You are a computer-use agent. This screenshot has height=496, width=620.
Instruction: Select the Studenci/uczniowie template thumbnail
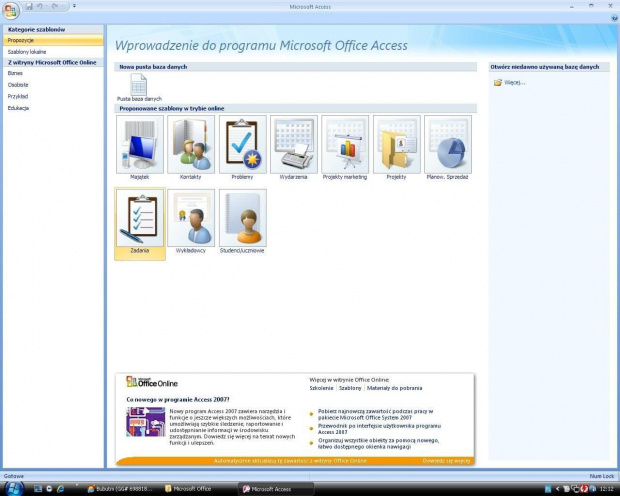[x=243, y=218]
